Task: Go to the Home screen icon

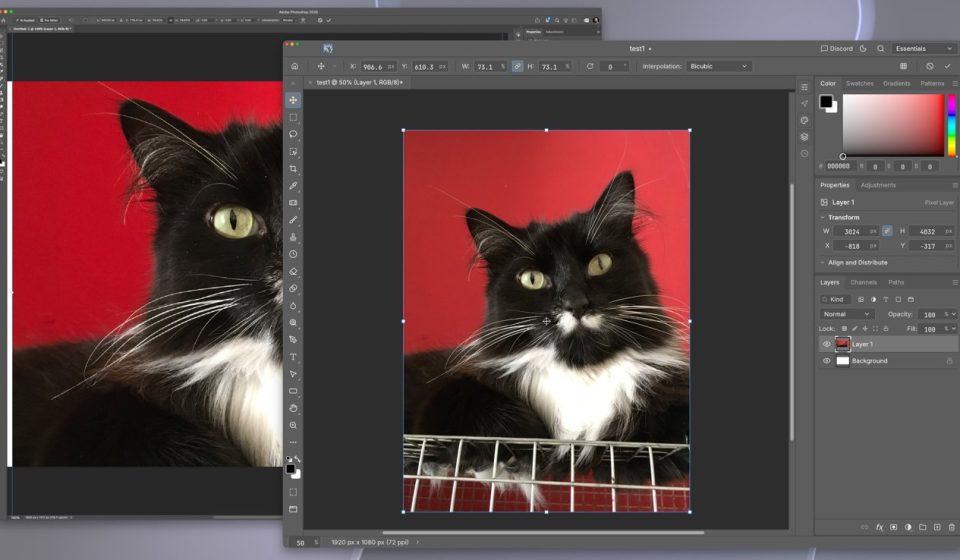Action: [294, 66]
